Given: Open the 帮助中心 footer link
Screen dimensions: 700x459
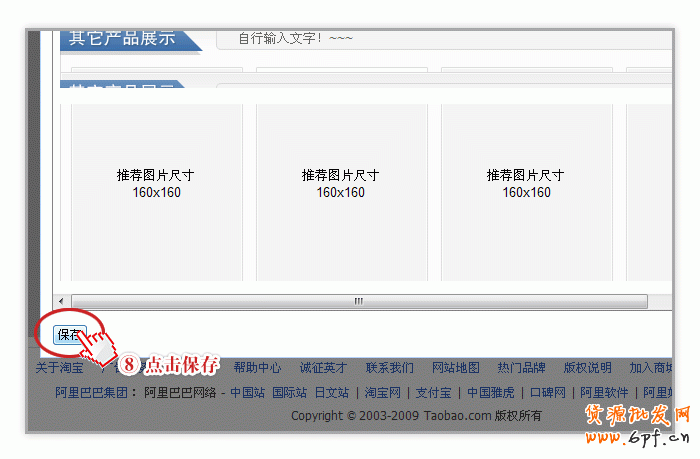Looking at the screenshot, I should (x=257, y=368).
